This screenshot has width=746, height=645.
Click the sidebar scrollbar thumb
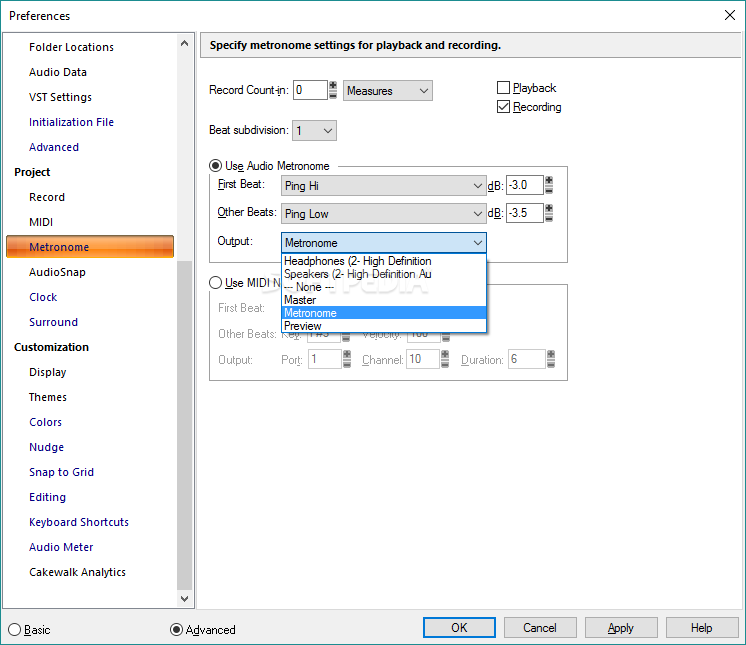coord(185,425)
